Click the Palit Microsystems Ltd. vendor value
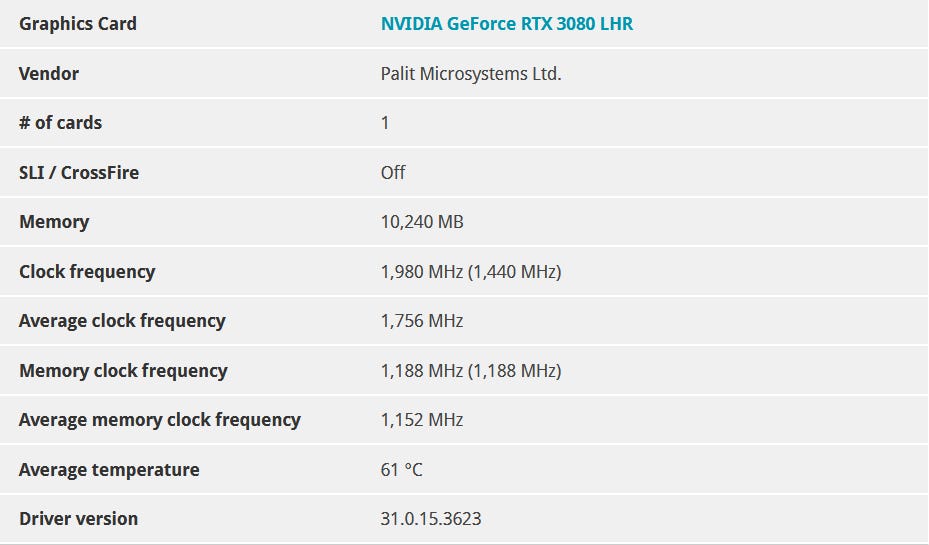929x545 pixels. [471, 74]
